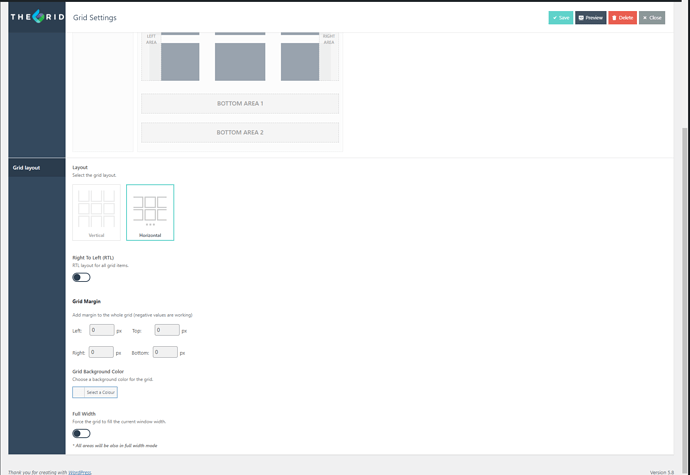The width and height of the screenshot is (690, 475).
Task: Click the Top margin input field
Action: (166, 330)
